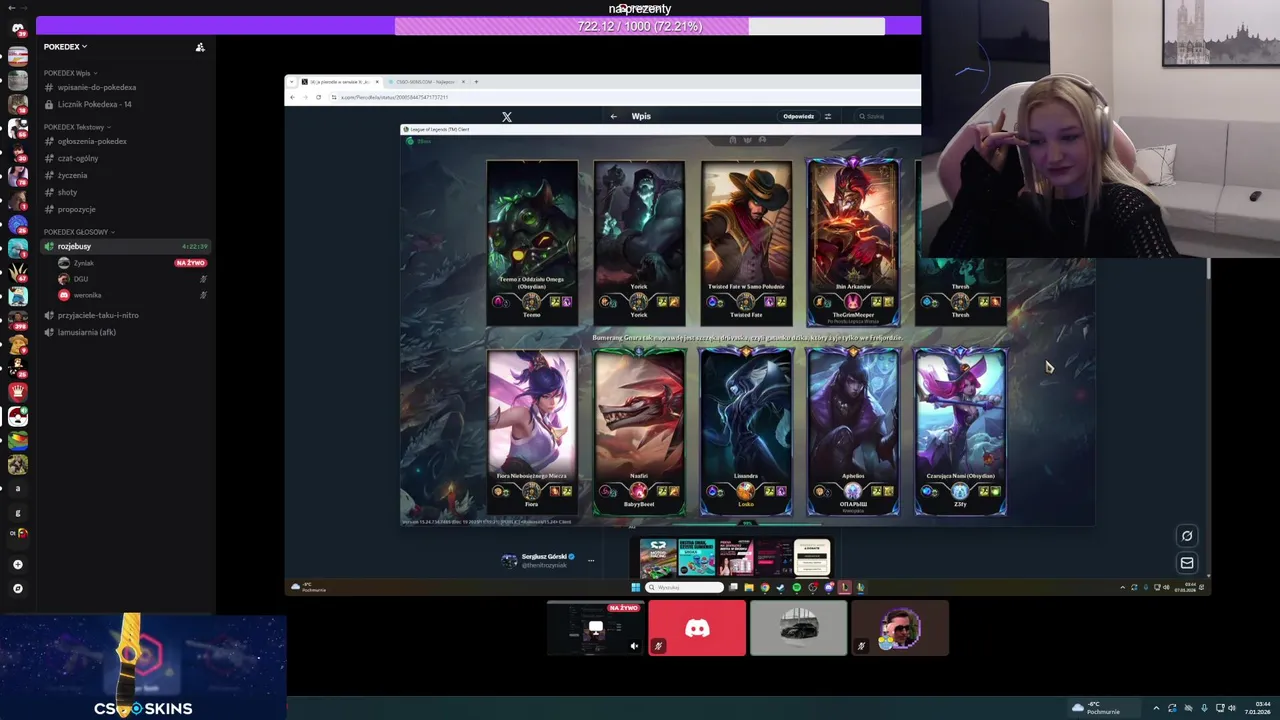Open the shoty text channel

tap(67, 193)
